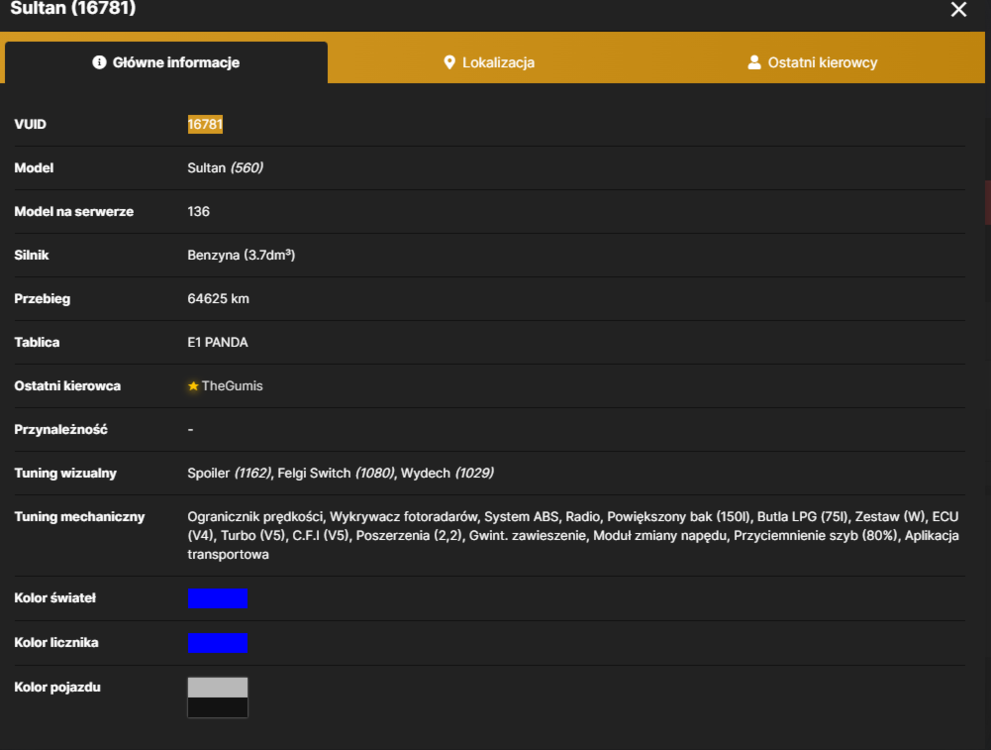Click the Model na serwerze value 136
The image size is (991, 750).
(x=198, y=212)
